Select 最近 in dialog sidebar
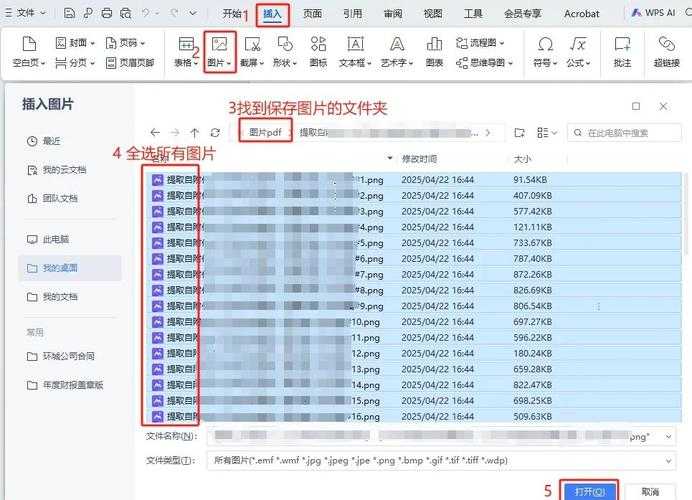The width and height of the screenshot is (692, 500). (x=43, y=141)
